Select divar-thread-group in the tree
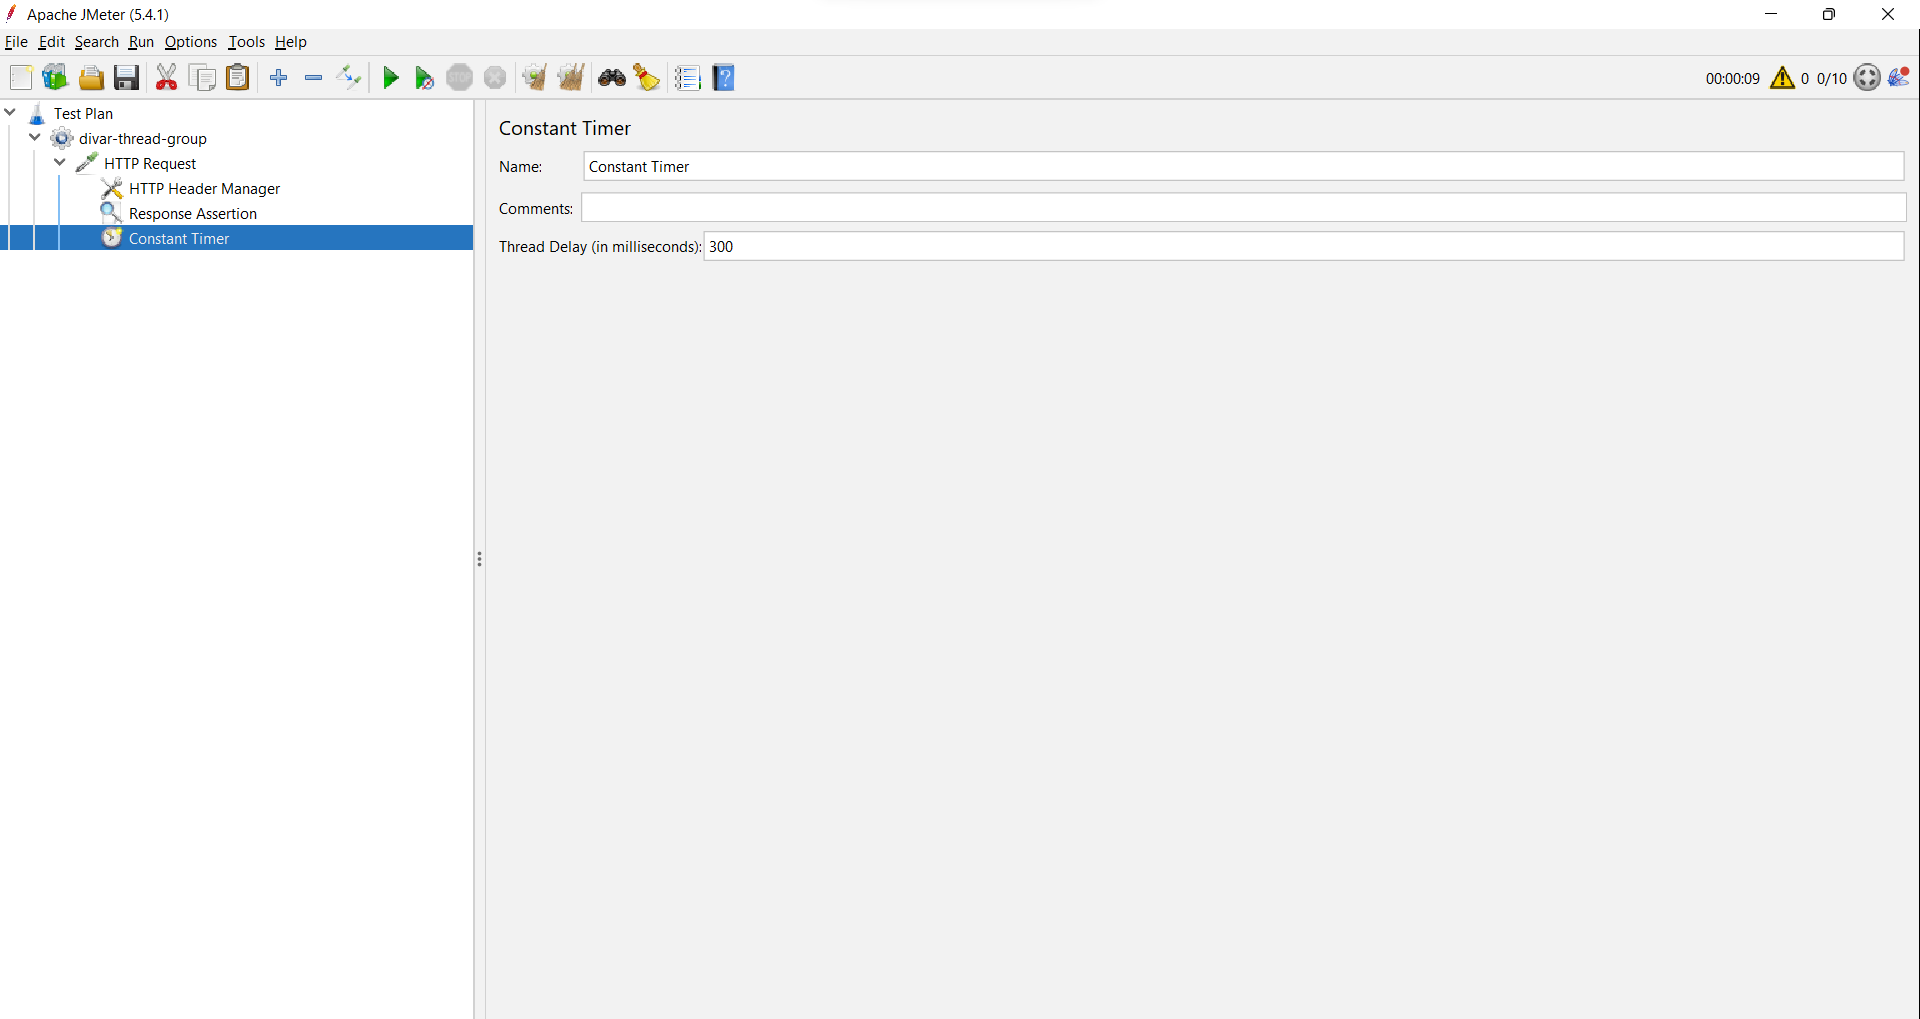Image resolution: width=1920 pixels, height=1019 pixels. tap(142, 139)
